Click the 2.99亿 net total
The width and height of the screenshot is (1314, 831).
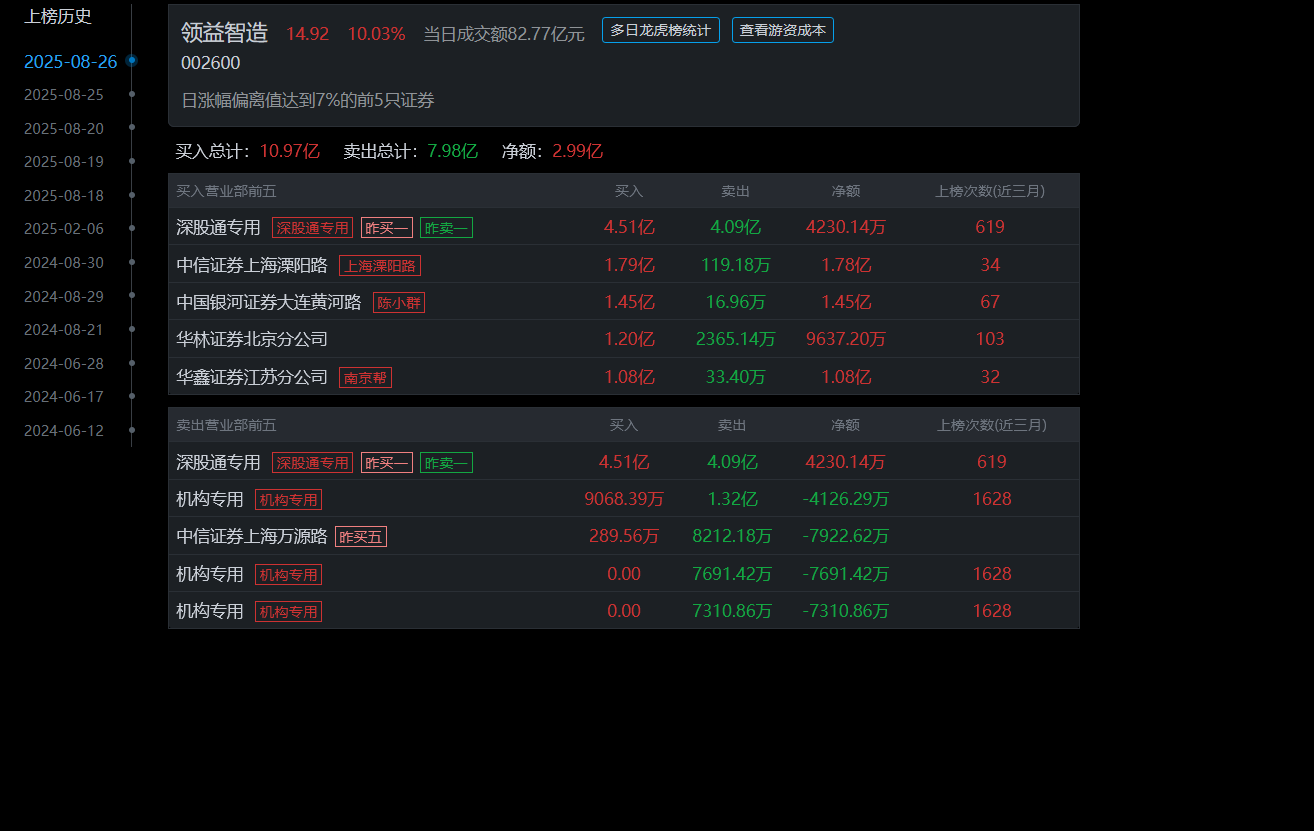tap(578, 152)
